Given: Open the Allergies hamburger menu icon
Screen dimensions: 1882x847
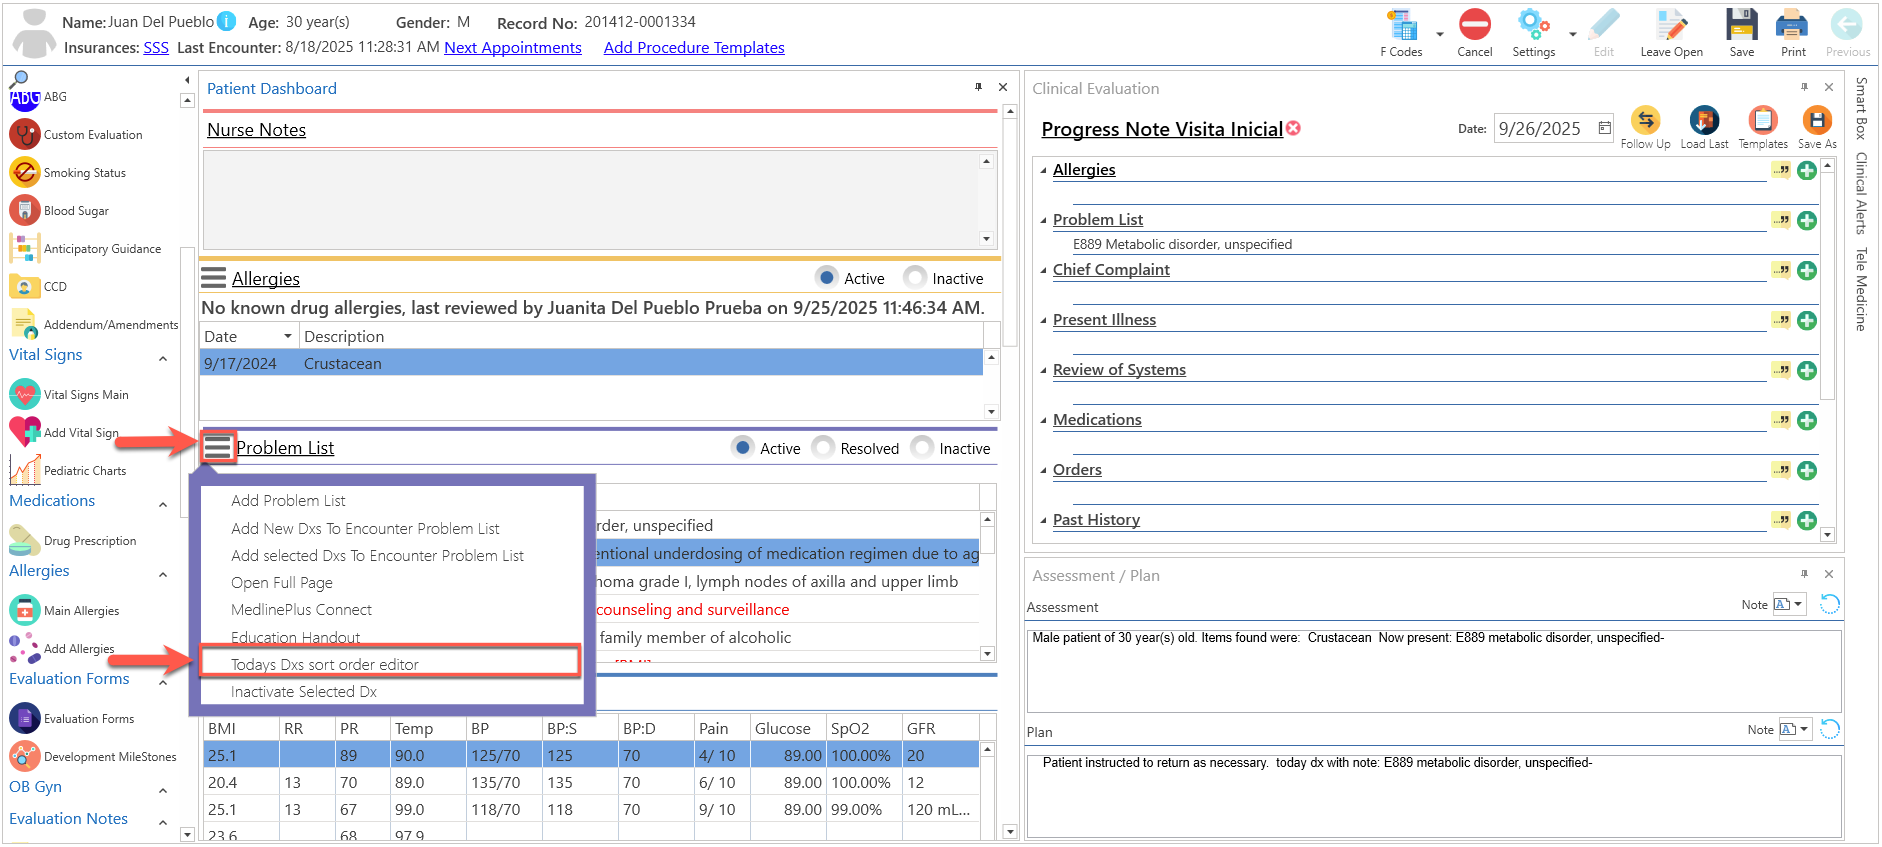Looking at the screenshot, I should [214, 277].
